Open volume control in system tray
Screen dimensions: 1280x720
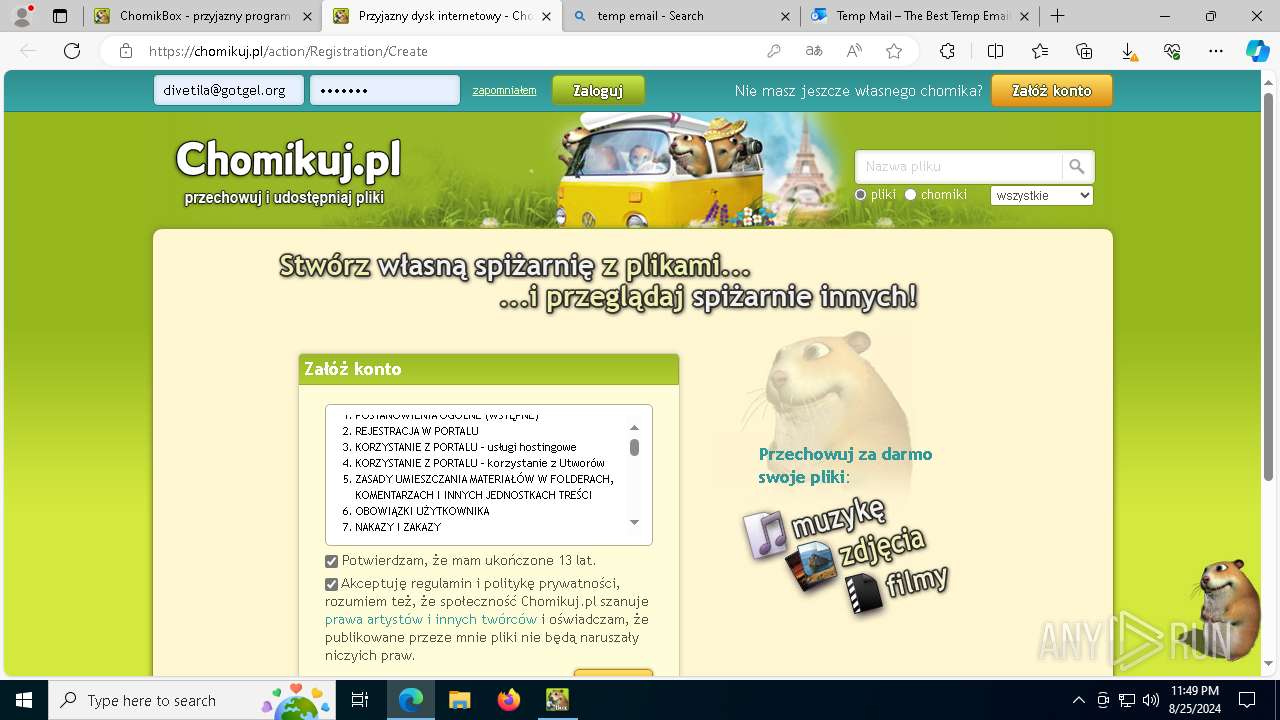1151,700
